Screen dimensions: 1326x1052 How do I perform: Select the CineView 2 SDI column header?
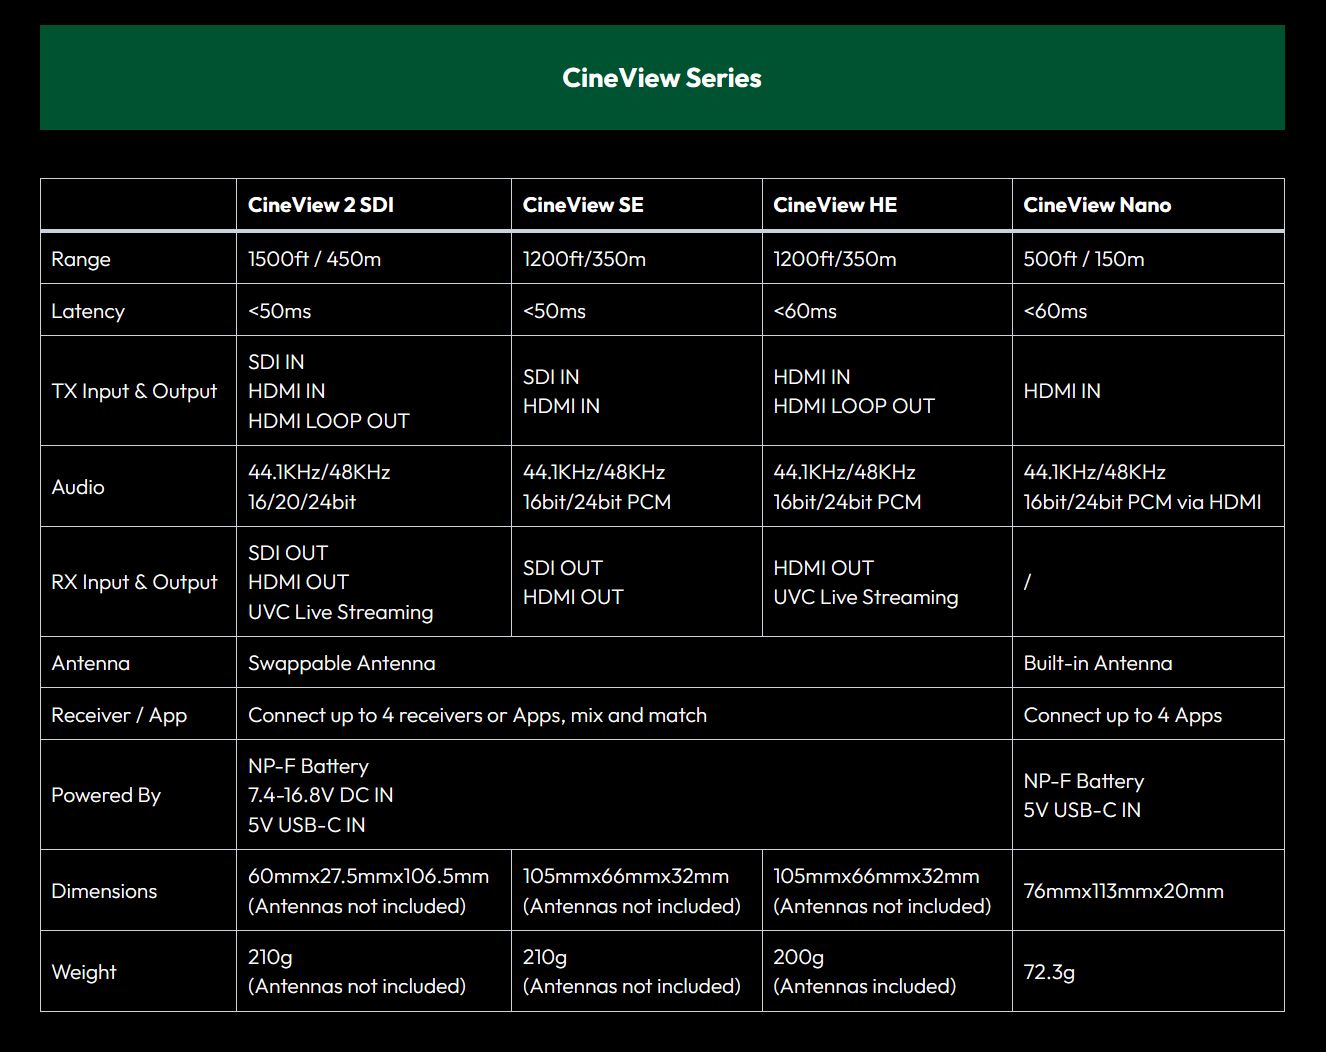pyautogui.click(x=321, y=205)
